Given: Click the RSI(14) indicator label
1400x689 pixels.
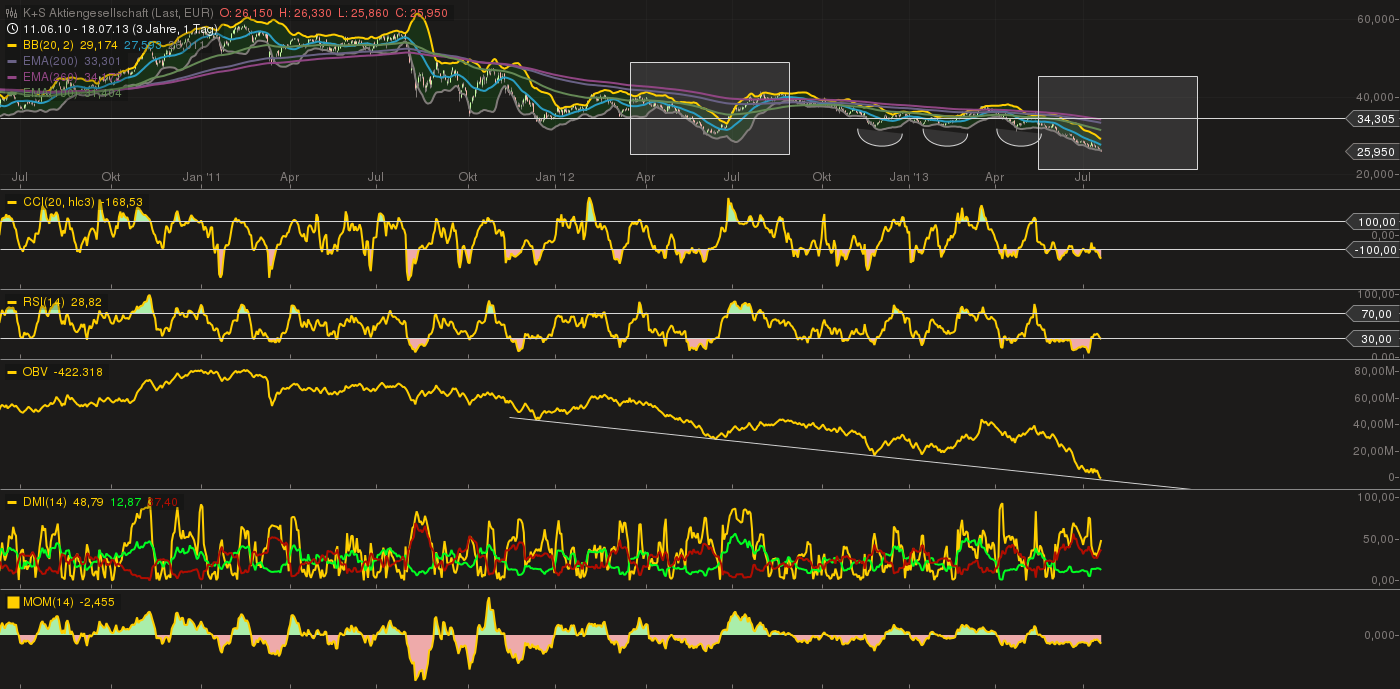Looking at the screenshot, I should coord(45,301).
